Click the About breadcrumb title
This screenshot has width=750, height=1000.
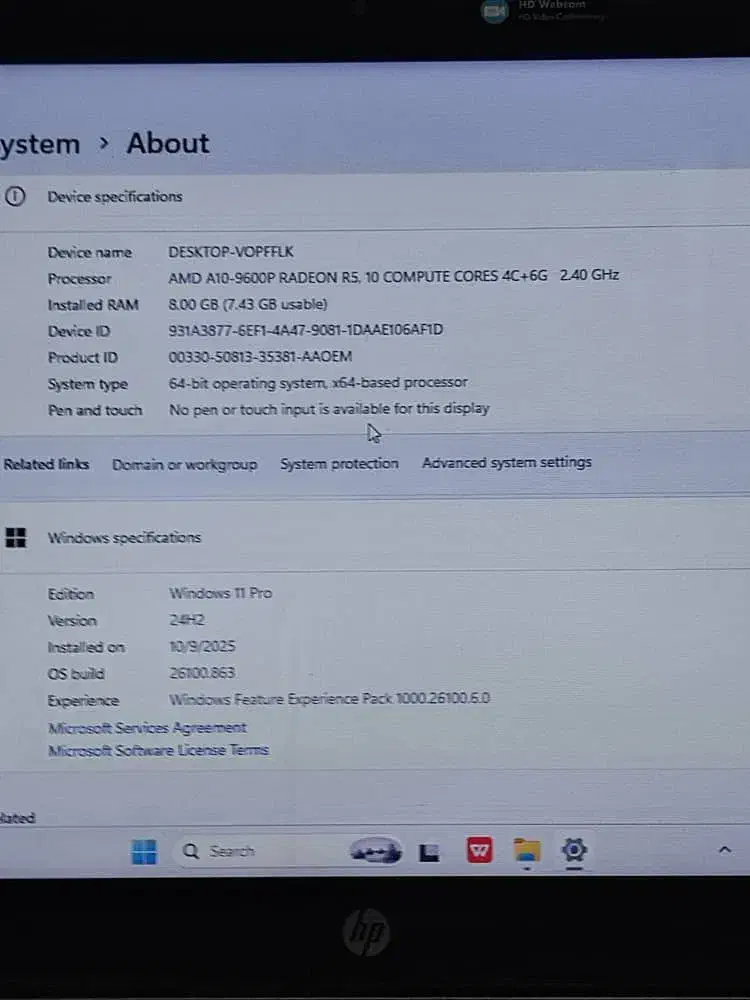coord(168,143)
